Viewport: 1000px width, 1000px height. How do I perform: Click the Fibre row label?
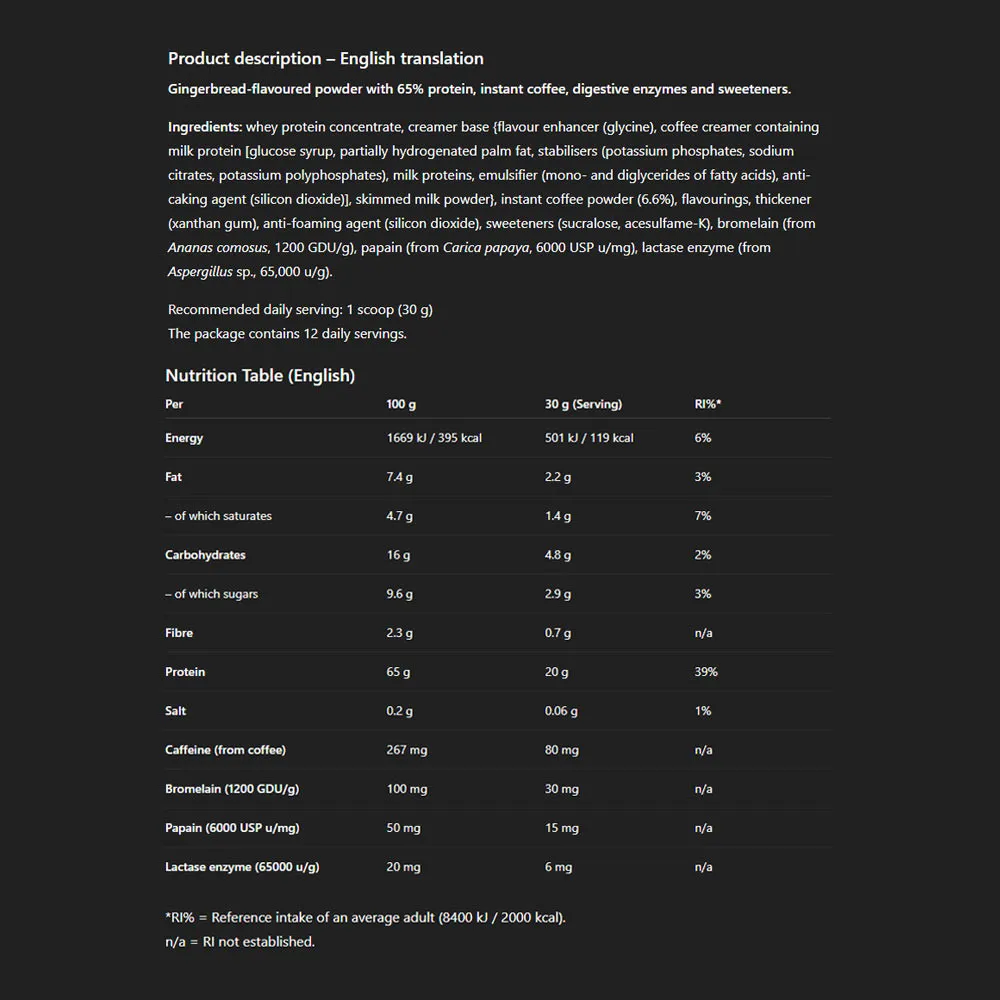179,633
